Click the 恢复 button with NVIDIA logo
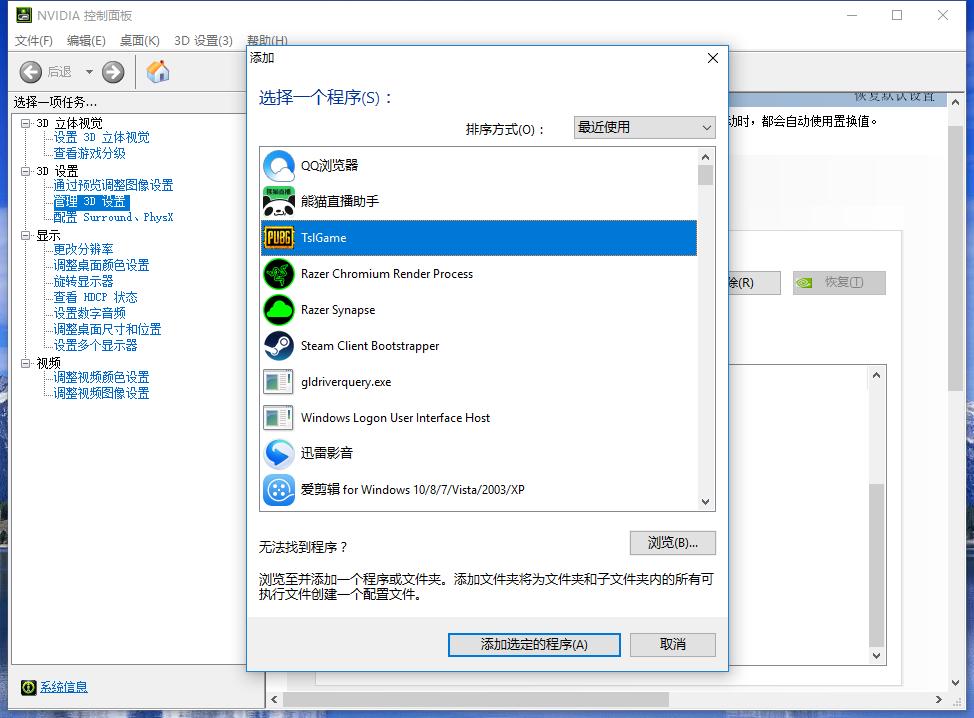Image resolution: width=974 pixels, height=718 pixels. [x=839, y=283]
